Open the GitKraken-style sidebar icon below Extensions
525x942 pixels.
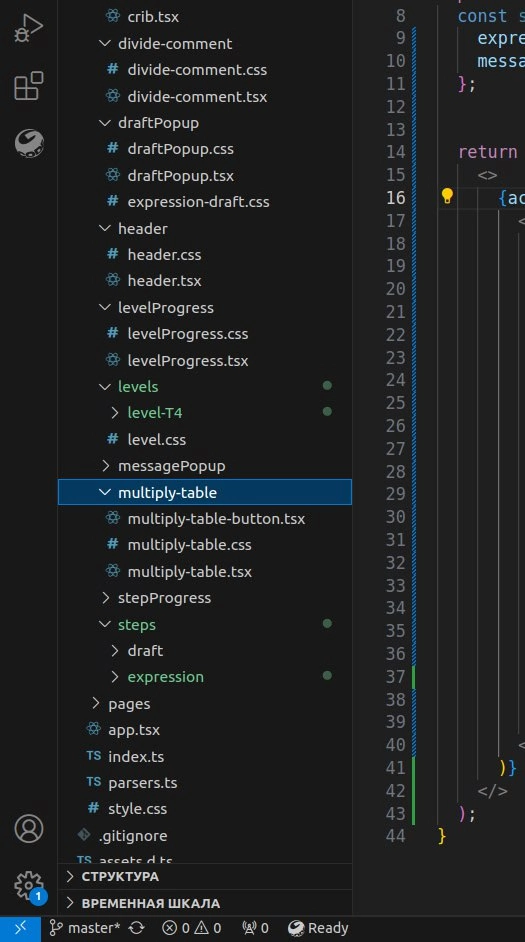[x=28, y=144]
